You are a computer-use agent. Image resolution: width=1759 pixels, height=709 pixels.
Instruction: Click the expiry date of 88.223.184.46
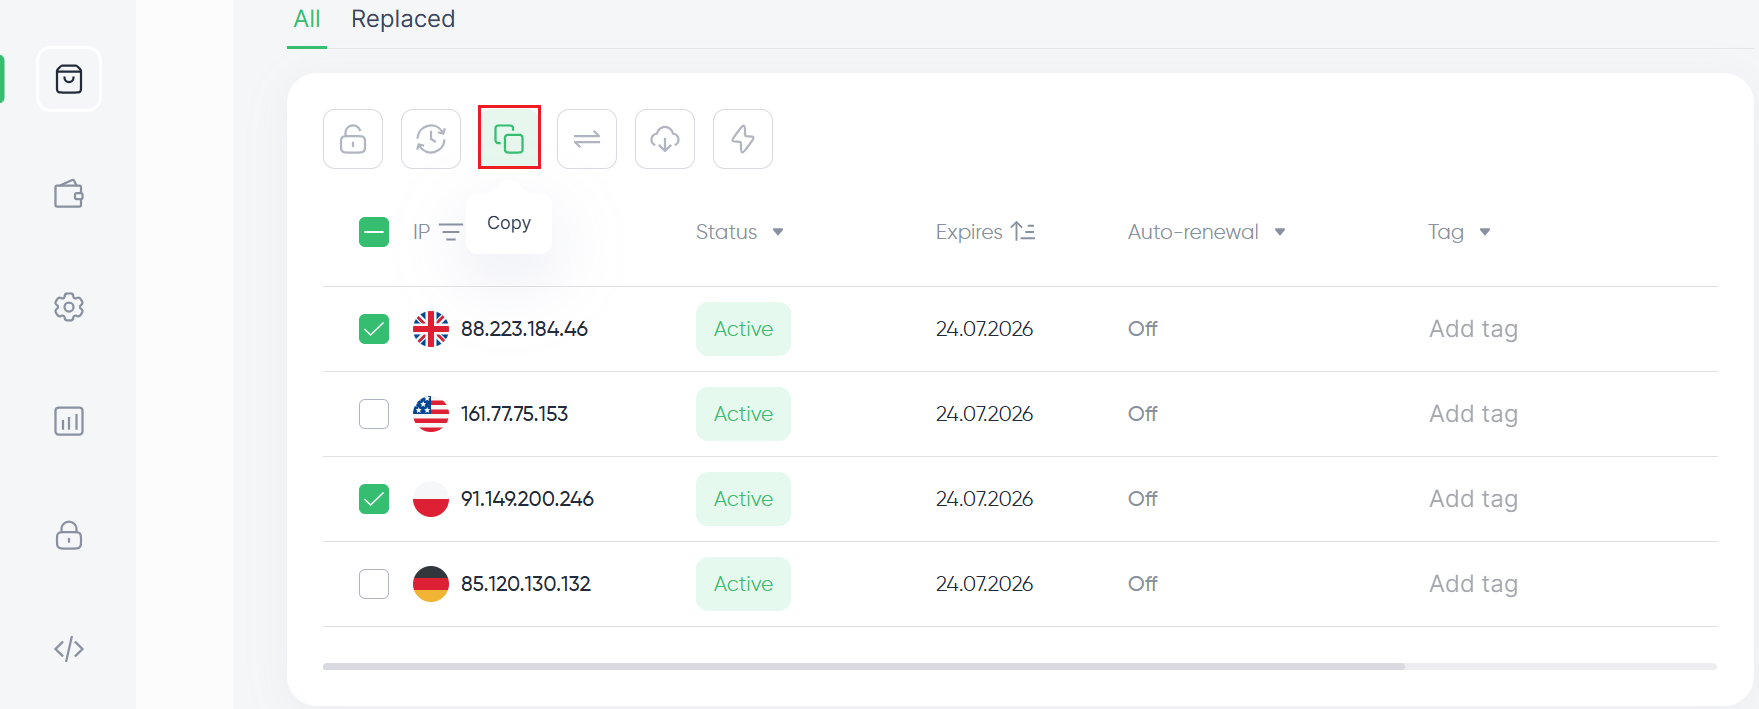984,329
